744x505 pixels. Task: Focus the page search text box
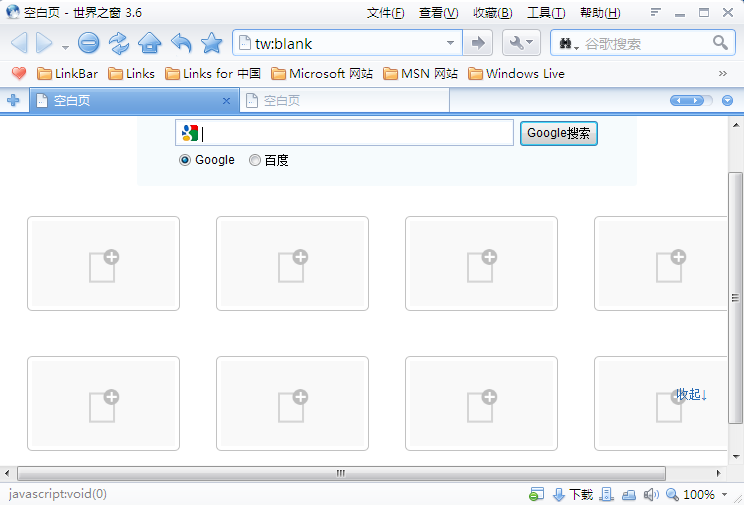tap(344, 133)
